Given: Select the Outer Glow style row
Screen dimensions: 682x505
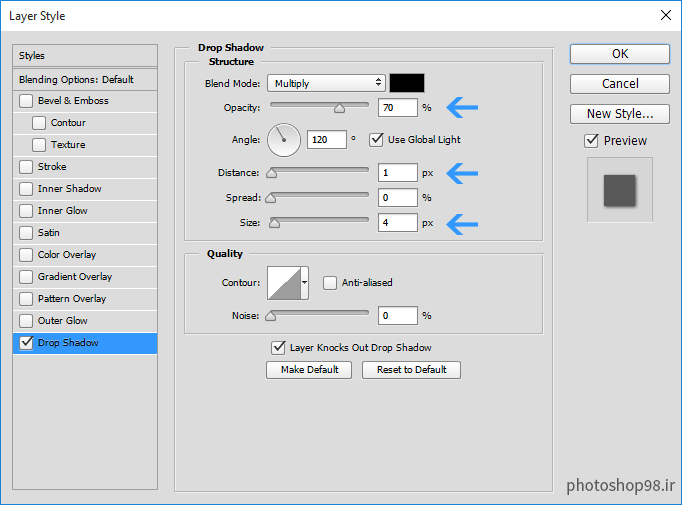Looking at the screenshot, I should pos(85,321).
